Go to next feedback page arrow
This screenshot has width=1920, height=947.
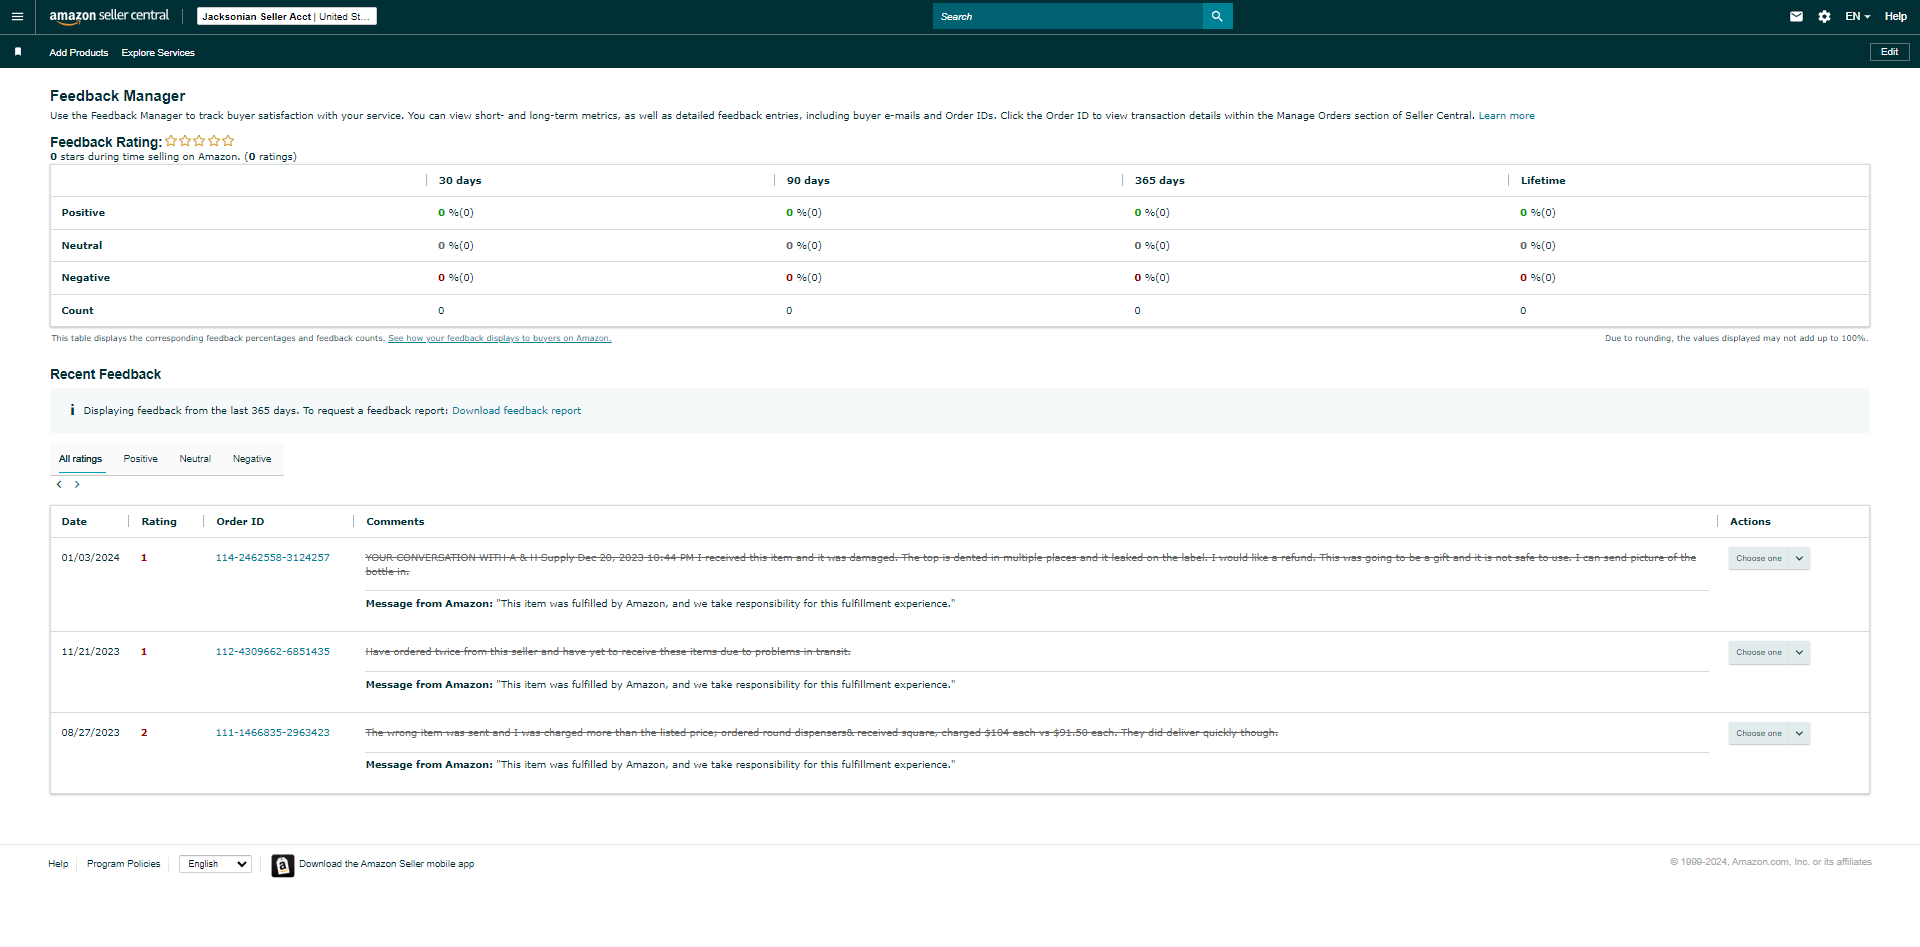(77, 484)
